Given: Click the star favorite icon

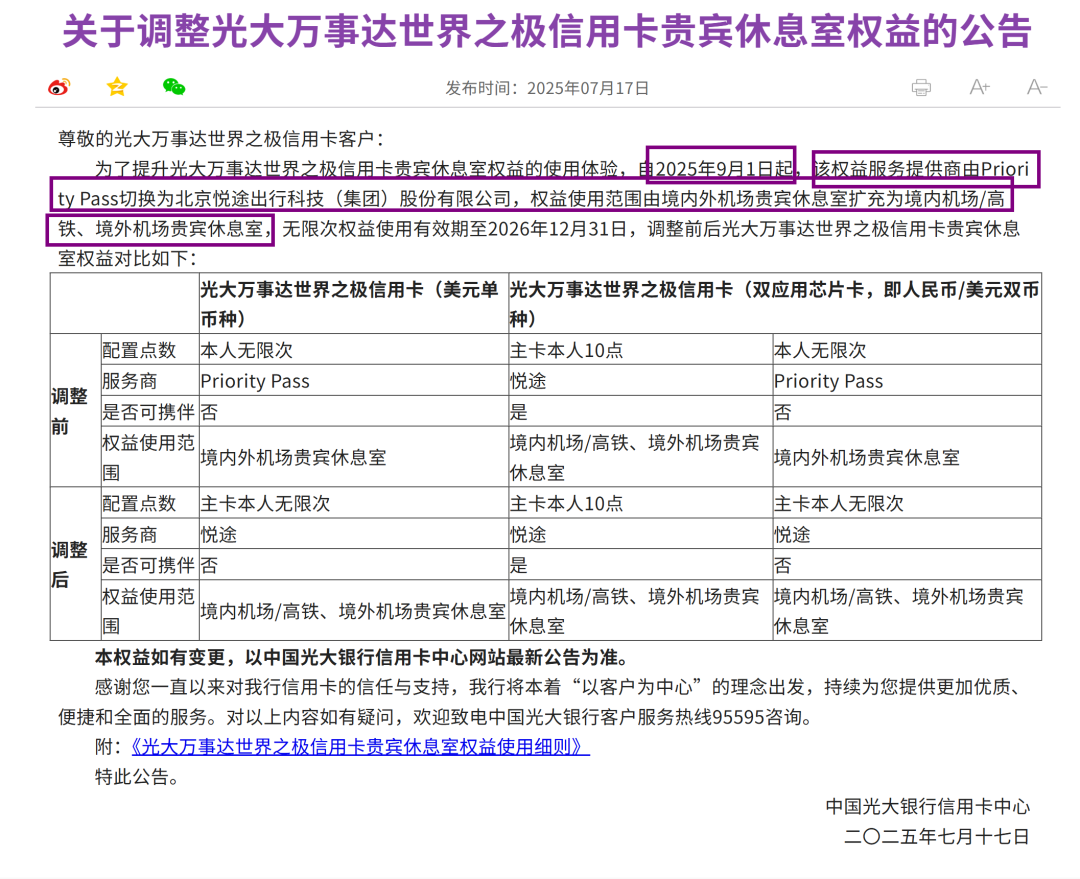Looking at the screenshot, I should (x=117, y=87).
